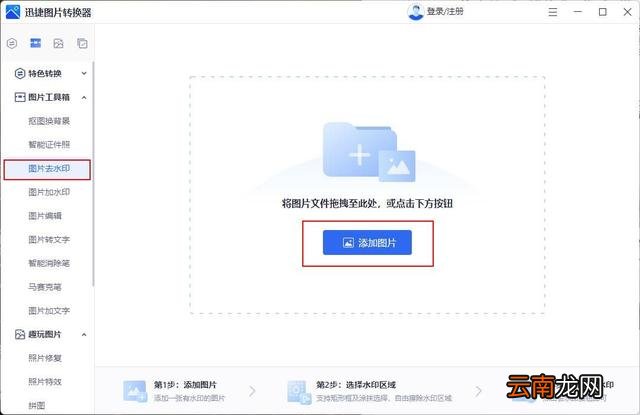
Task: Click the 登录/注册 link
Action: (x=445, y=11)
